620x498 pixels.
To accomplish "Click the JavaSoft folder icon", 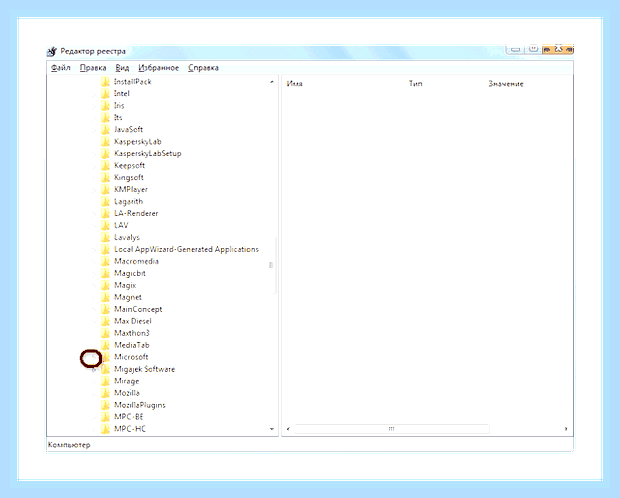I will click(x=105, y=129).
